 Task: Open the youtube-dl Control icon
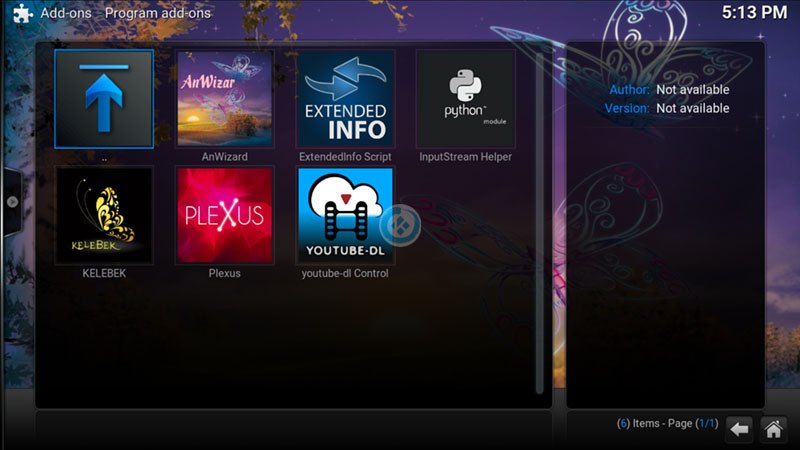pyautogui.click(x=345, y=215)
